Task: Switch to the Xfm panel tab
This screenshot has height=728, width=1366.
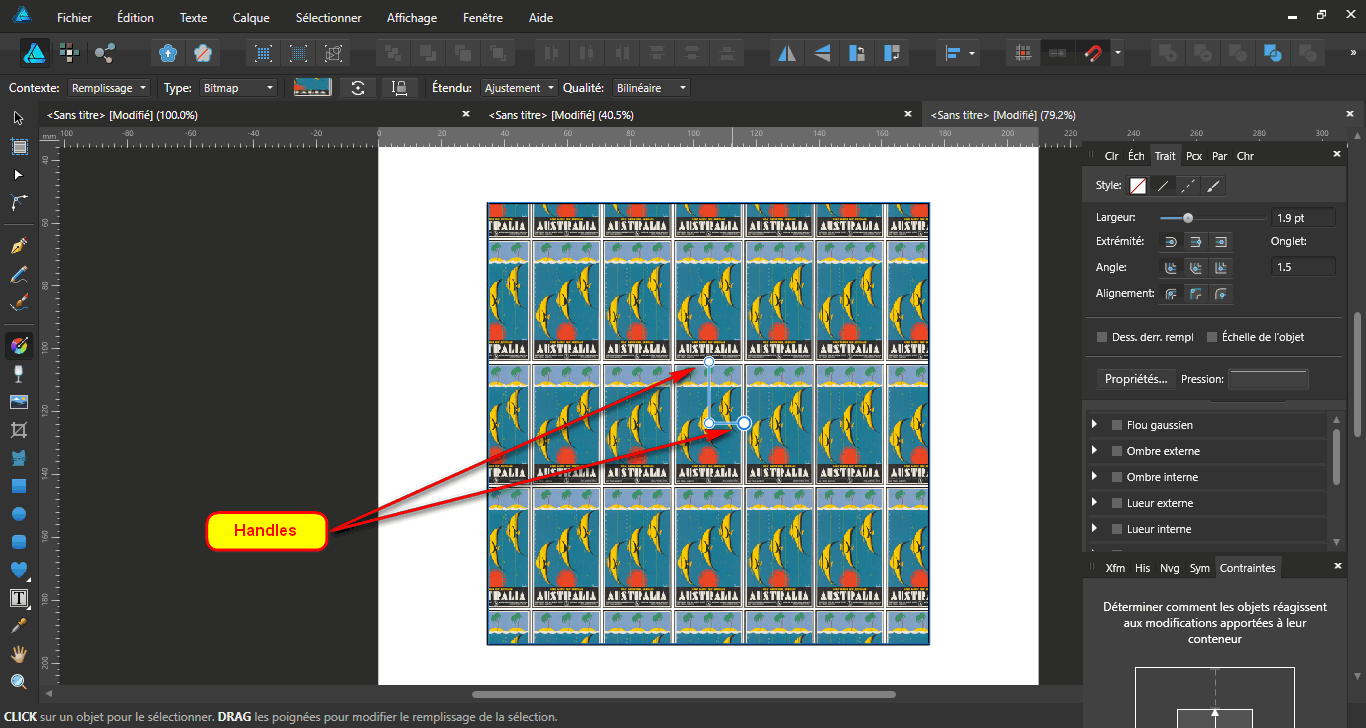Action: click(1115, 568)
